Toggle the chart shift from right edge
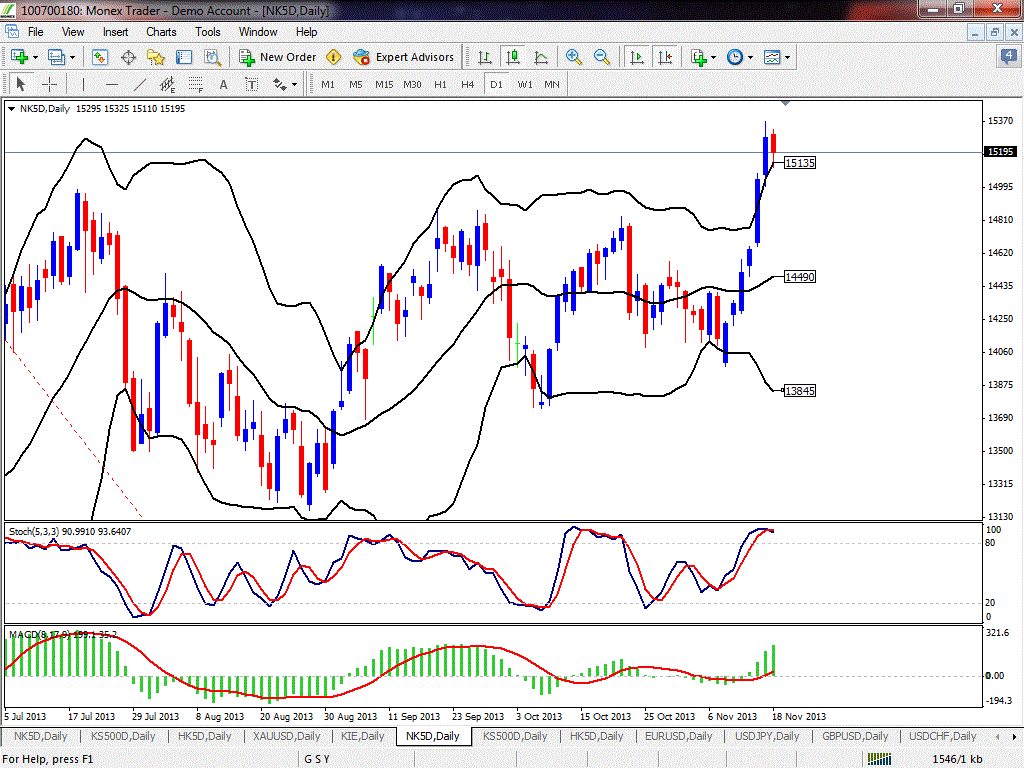The height and width of the screenshot is (768, 1024). click(664, 57)
